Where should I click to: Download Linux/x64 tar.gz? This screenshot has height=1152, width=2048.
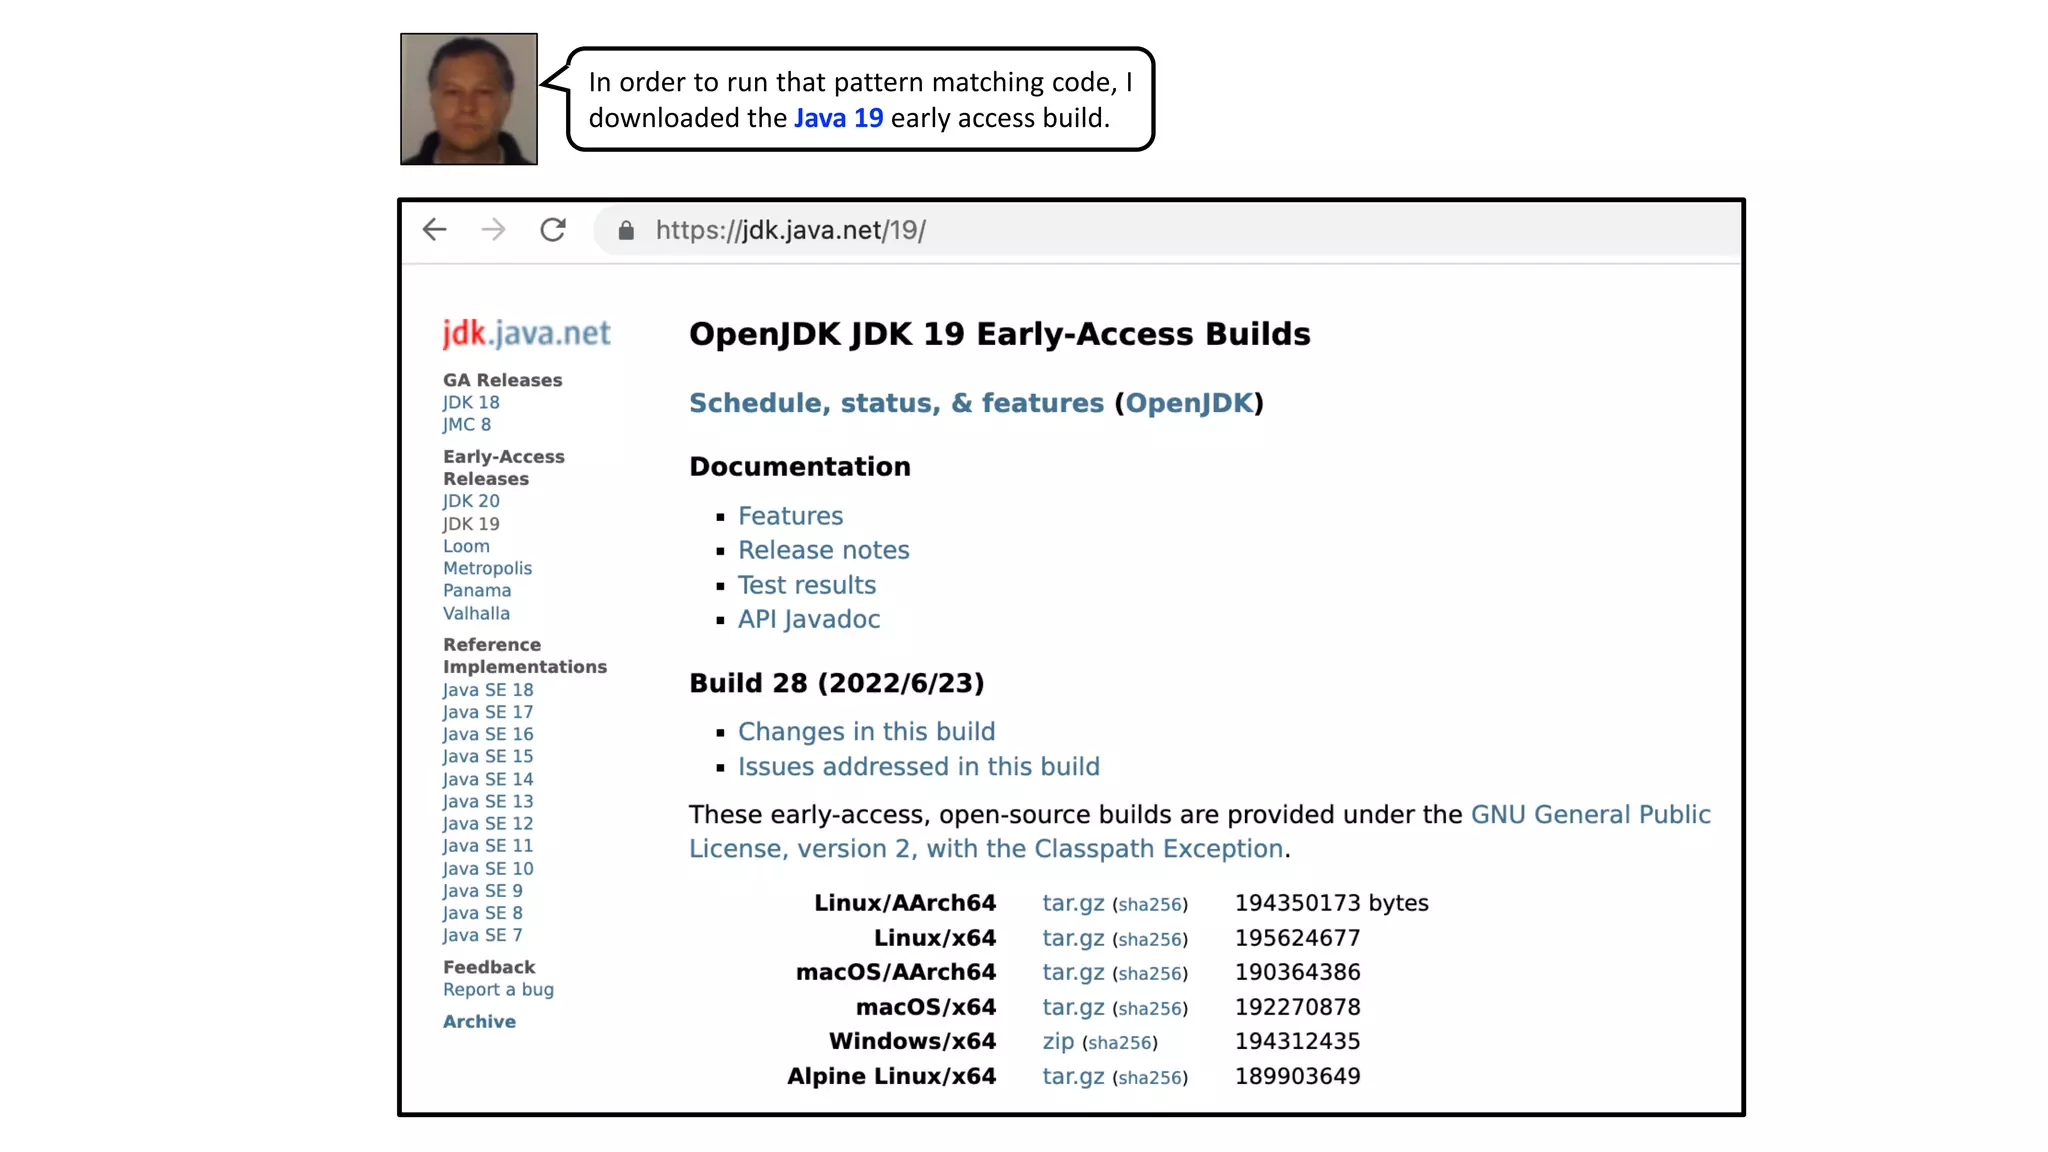coord(1073,938)
